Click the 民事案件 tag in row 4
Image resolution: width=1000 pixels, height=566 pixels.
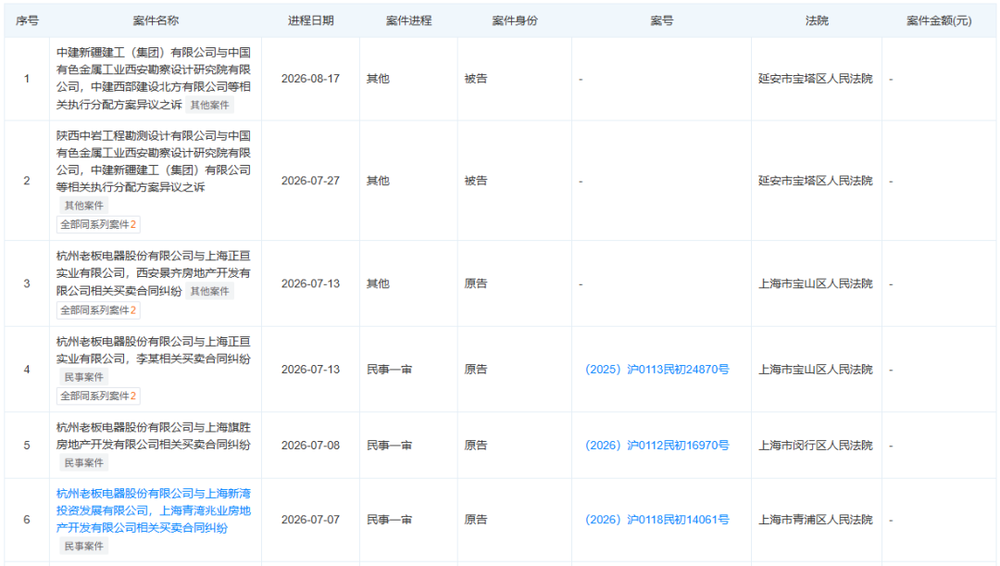[84, 377]
